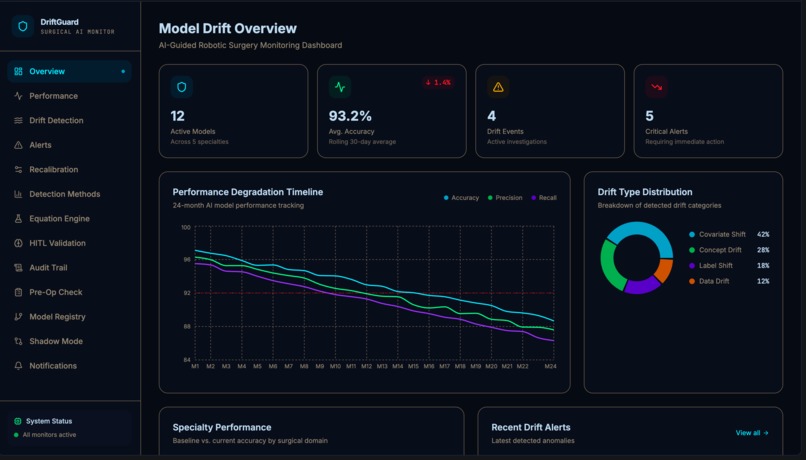Viewport: 806px width, 460px height.
Task: Click the down 1.4% badge on accuracy card
Action: coord(438,82)
